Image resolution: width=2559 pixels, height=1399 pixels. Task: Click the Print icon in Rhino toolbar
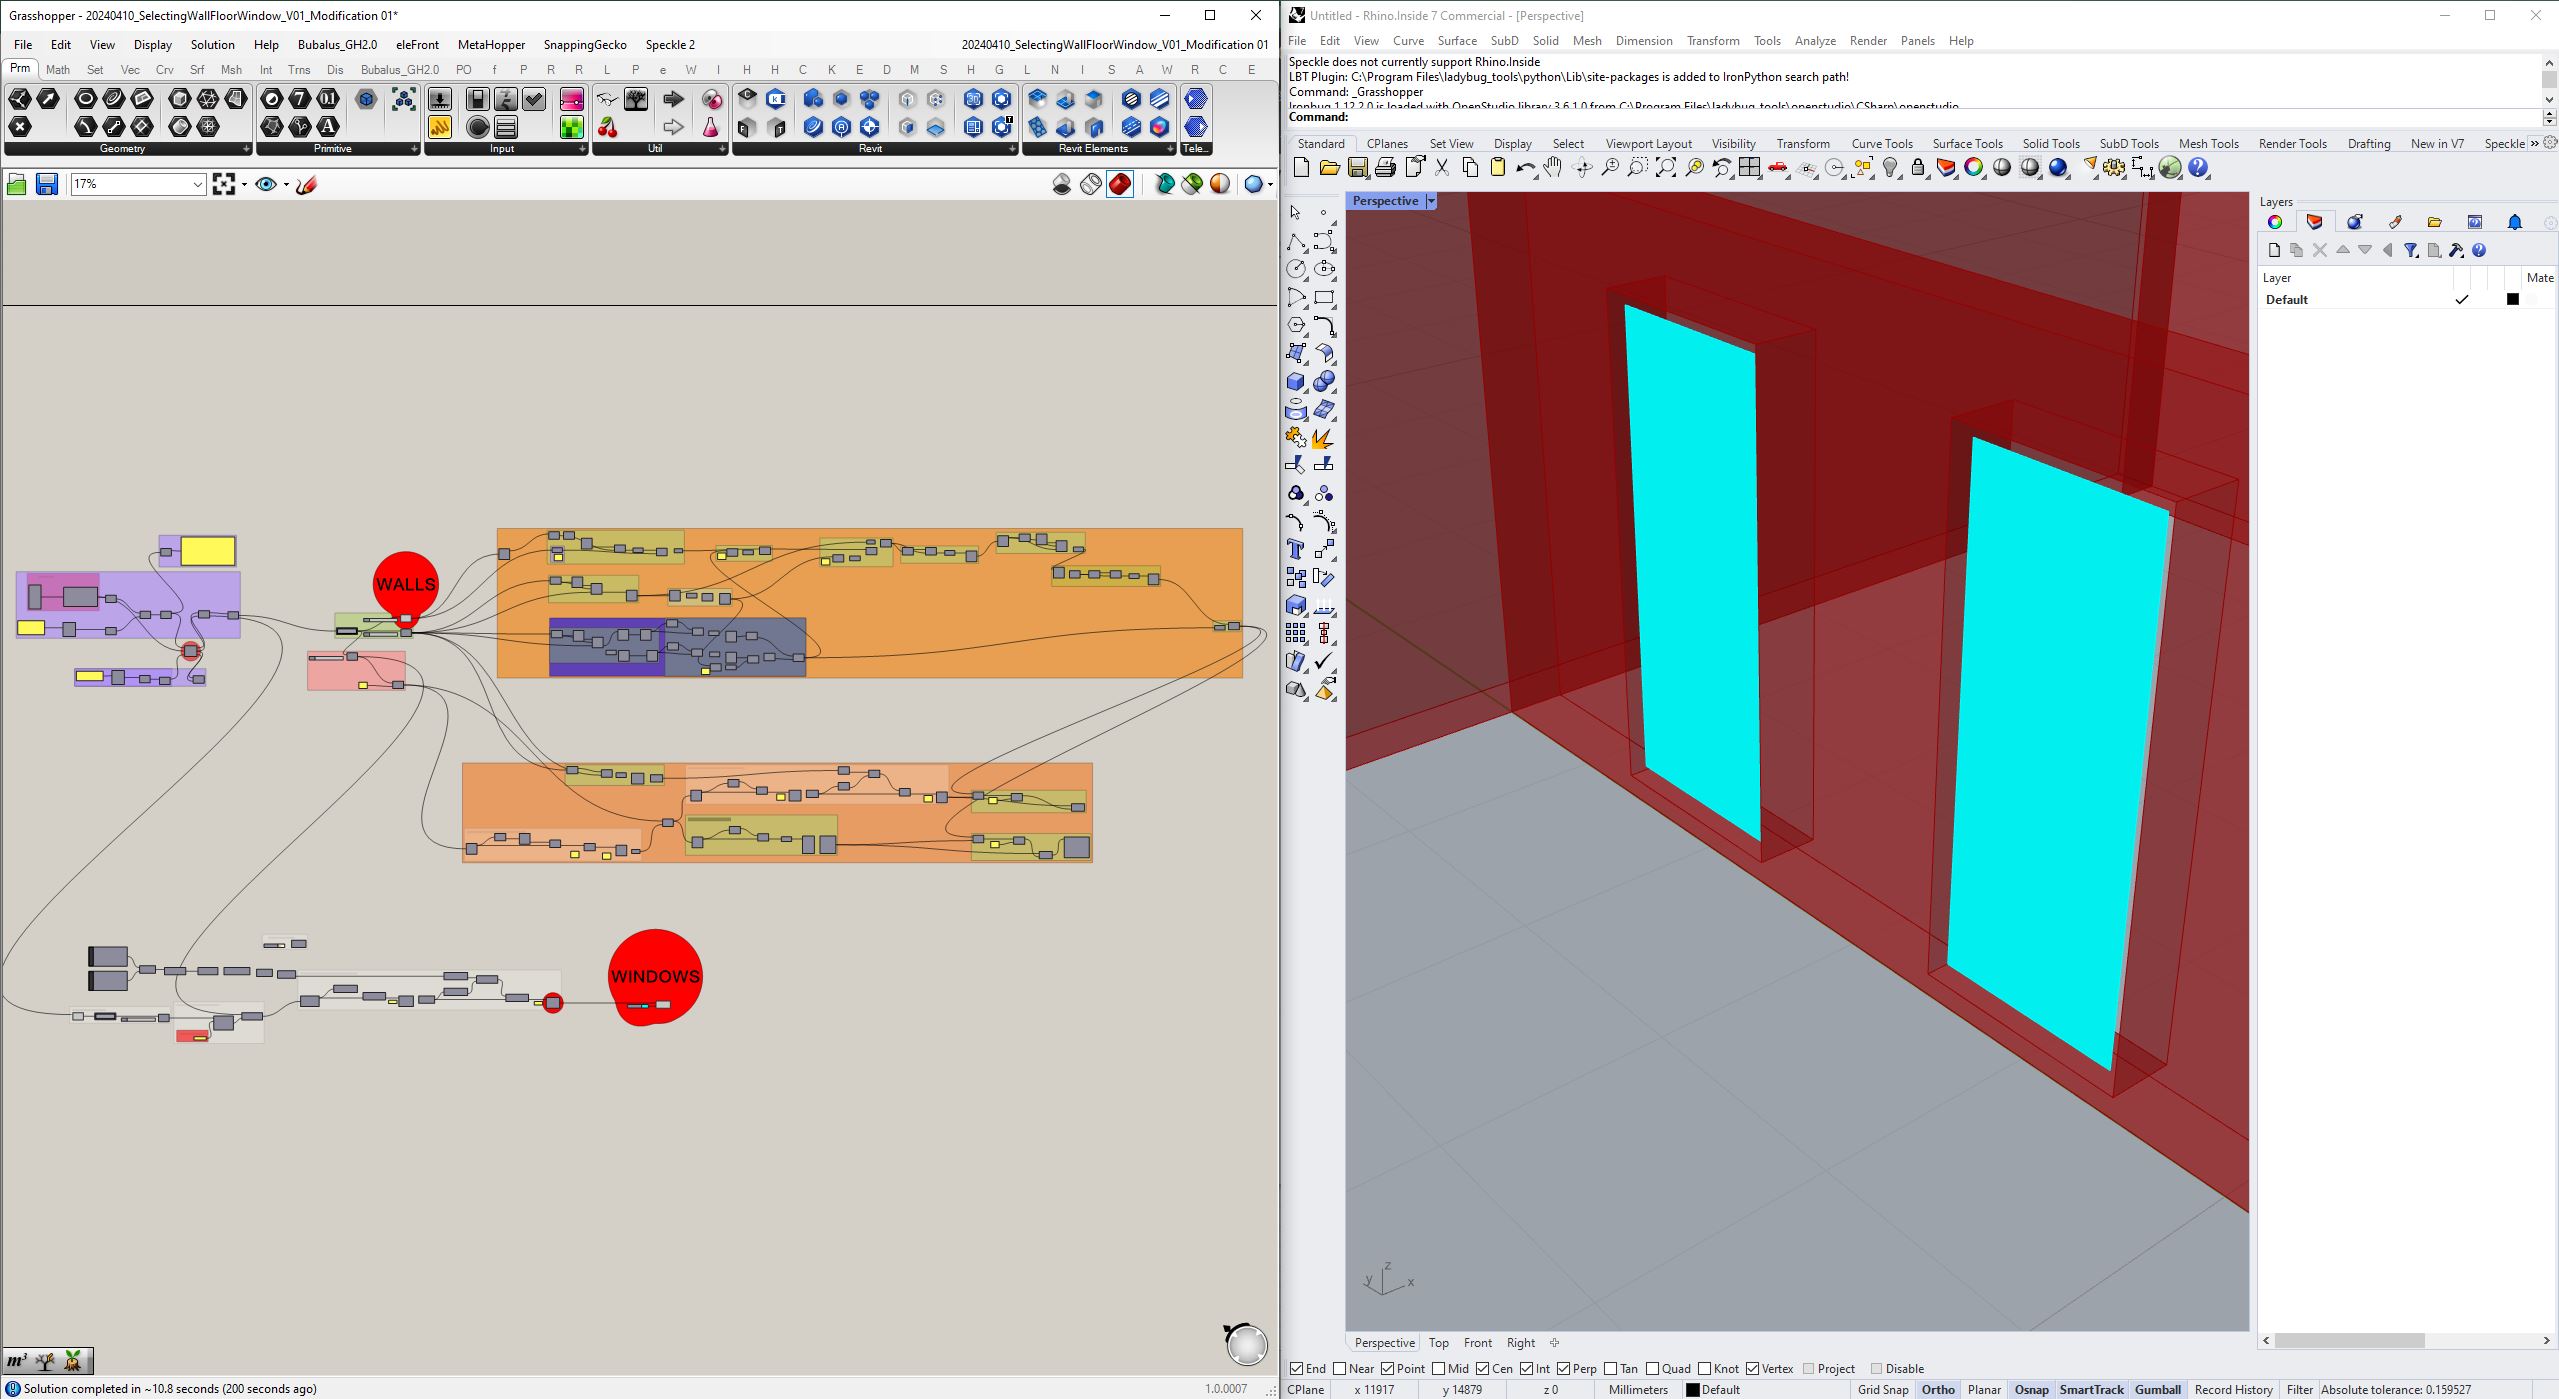coord(1385,168)
